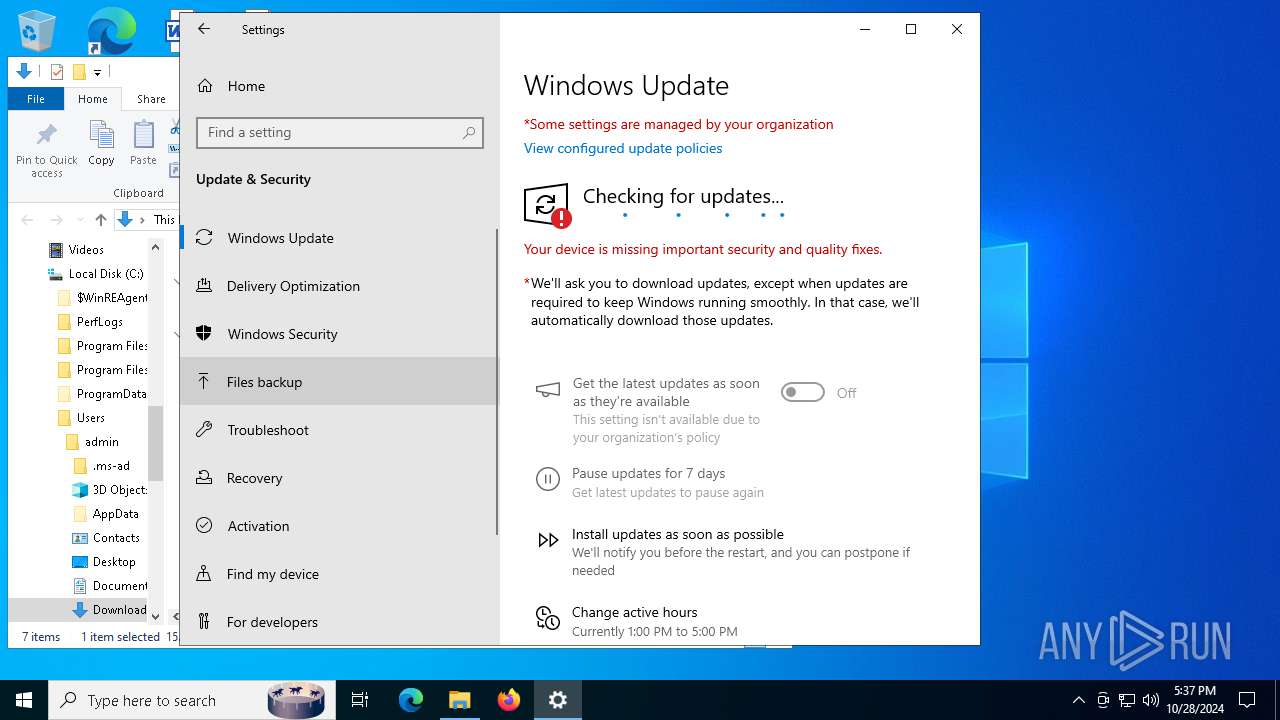
Task: Open Delivery Optimization
Action: click(340, 286)
